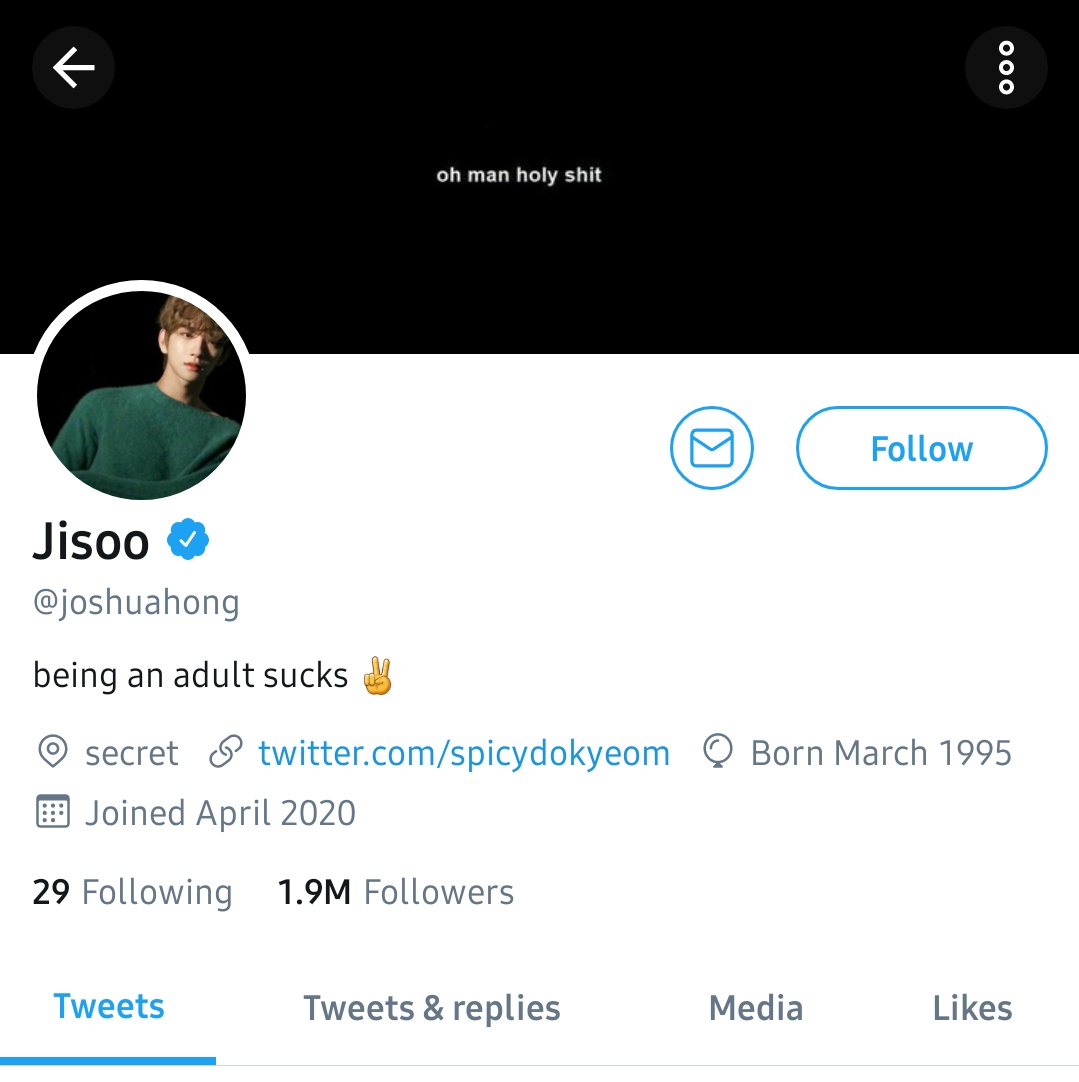The image size is (1079, 1082).
Task: Open the profile picture
Action: (141, 395)
